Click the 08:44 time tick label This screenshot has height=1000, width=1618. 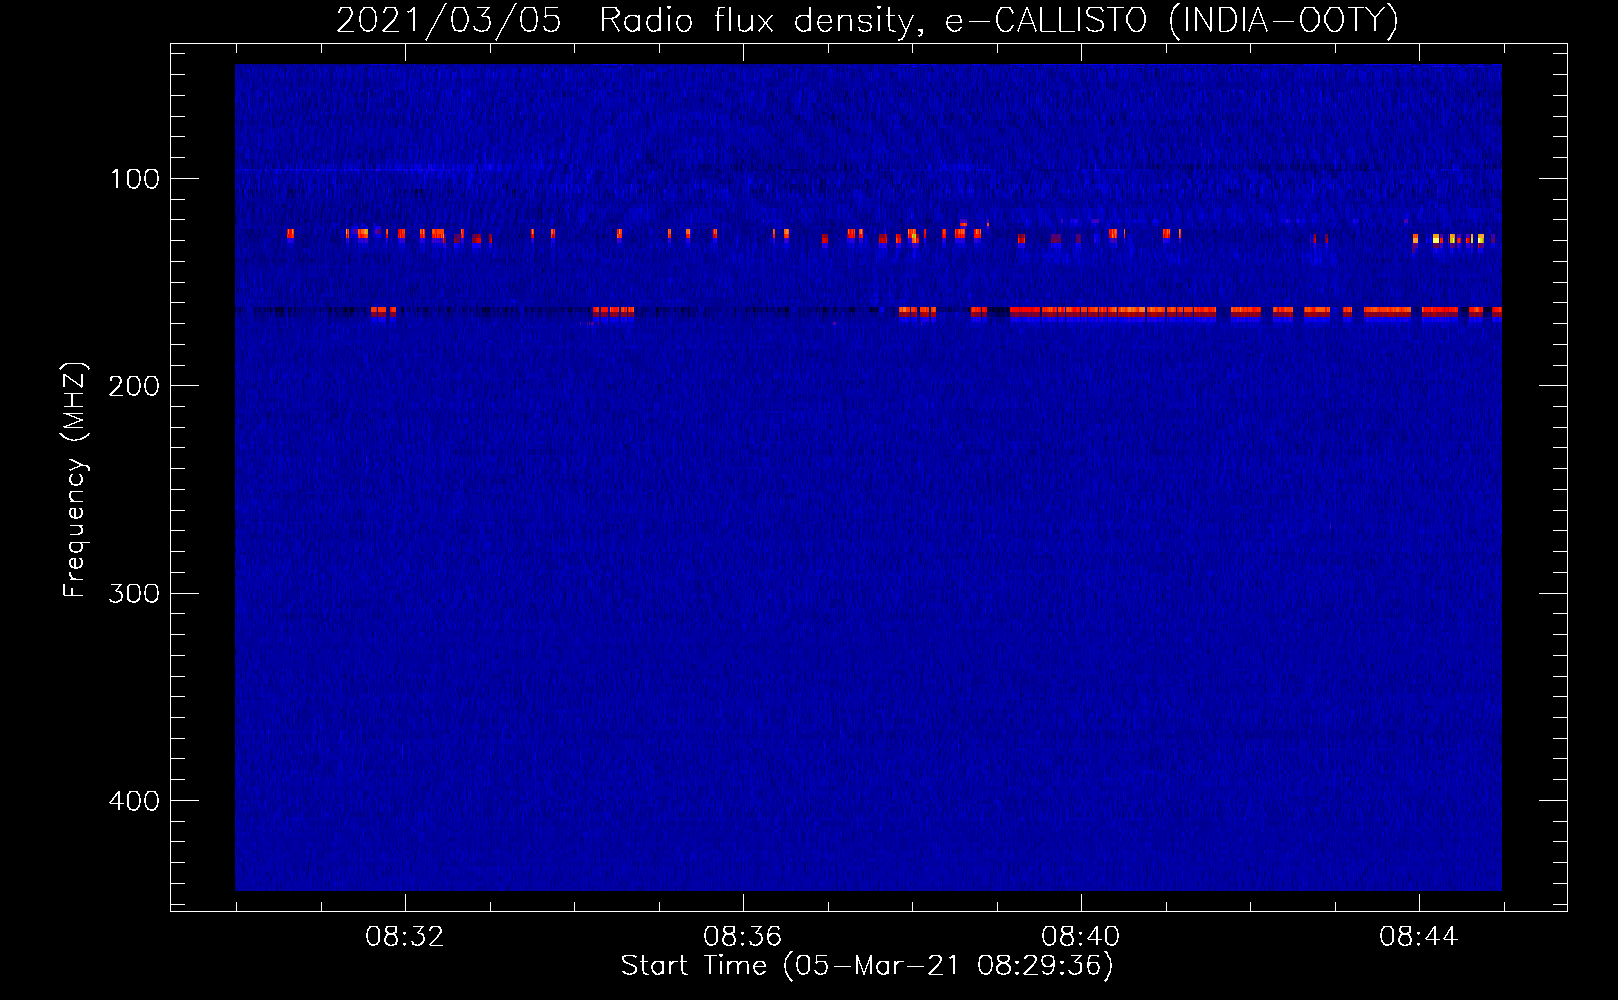click(x=1419, y=937)
